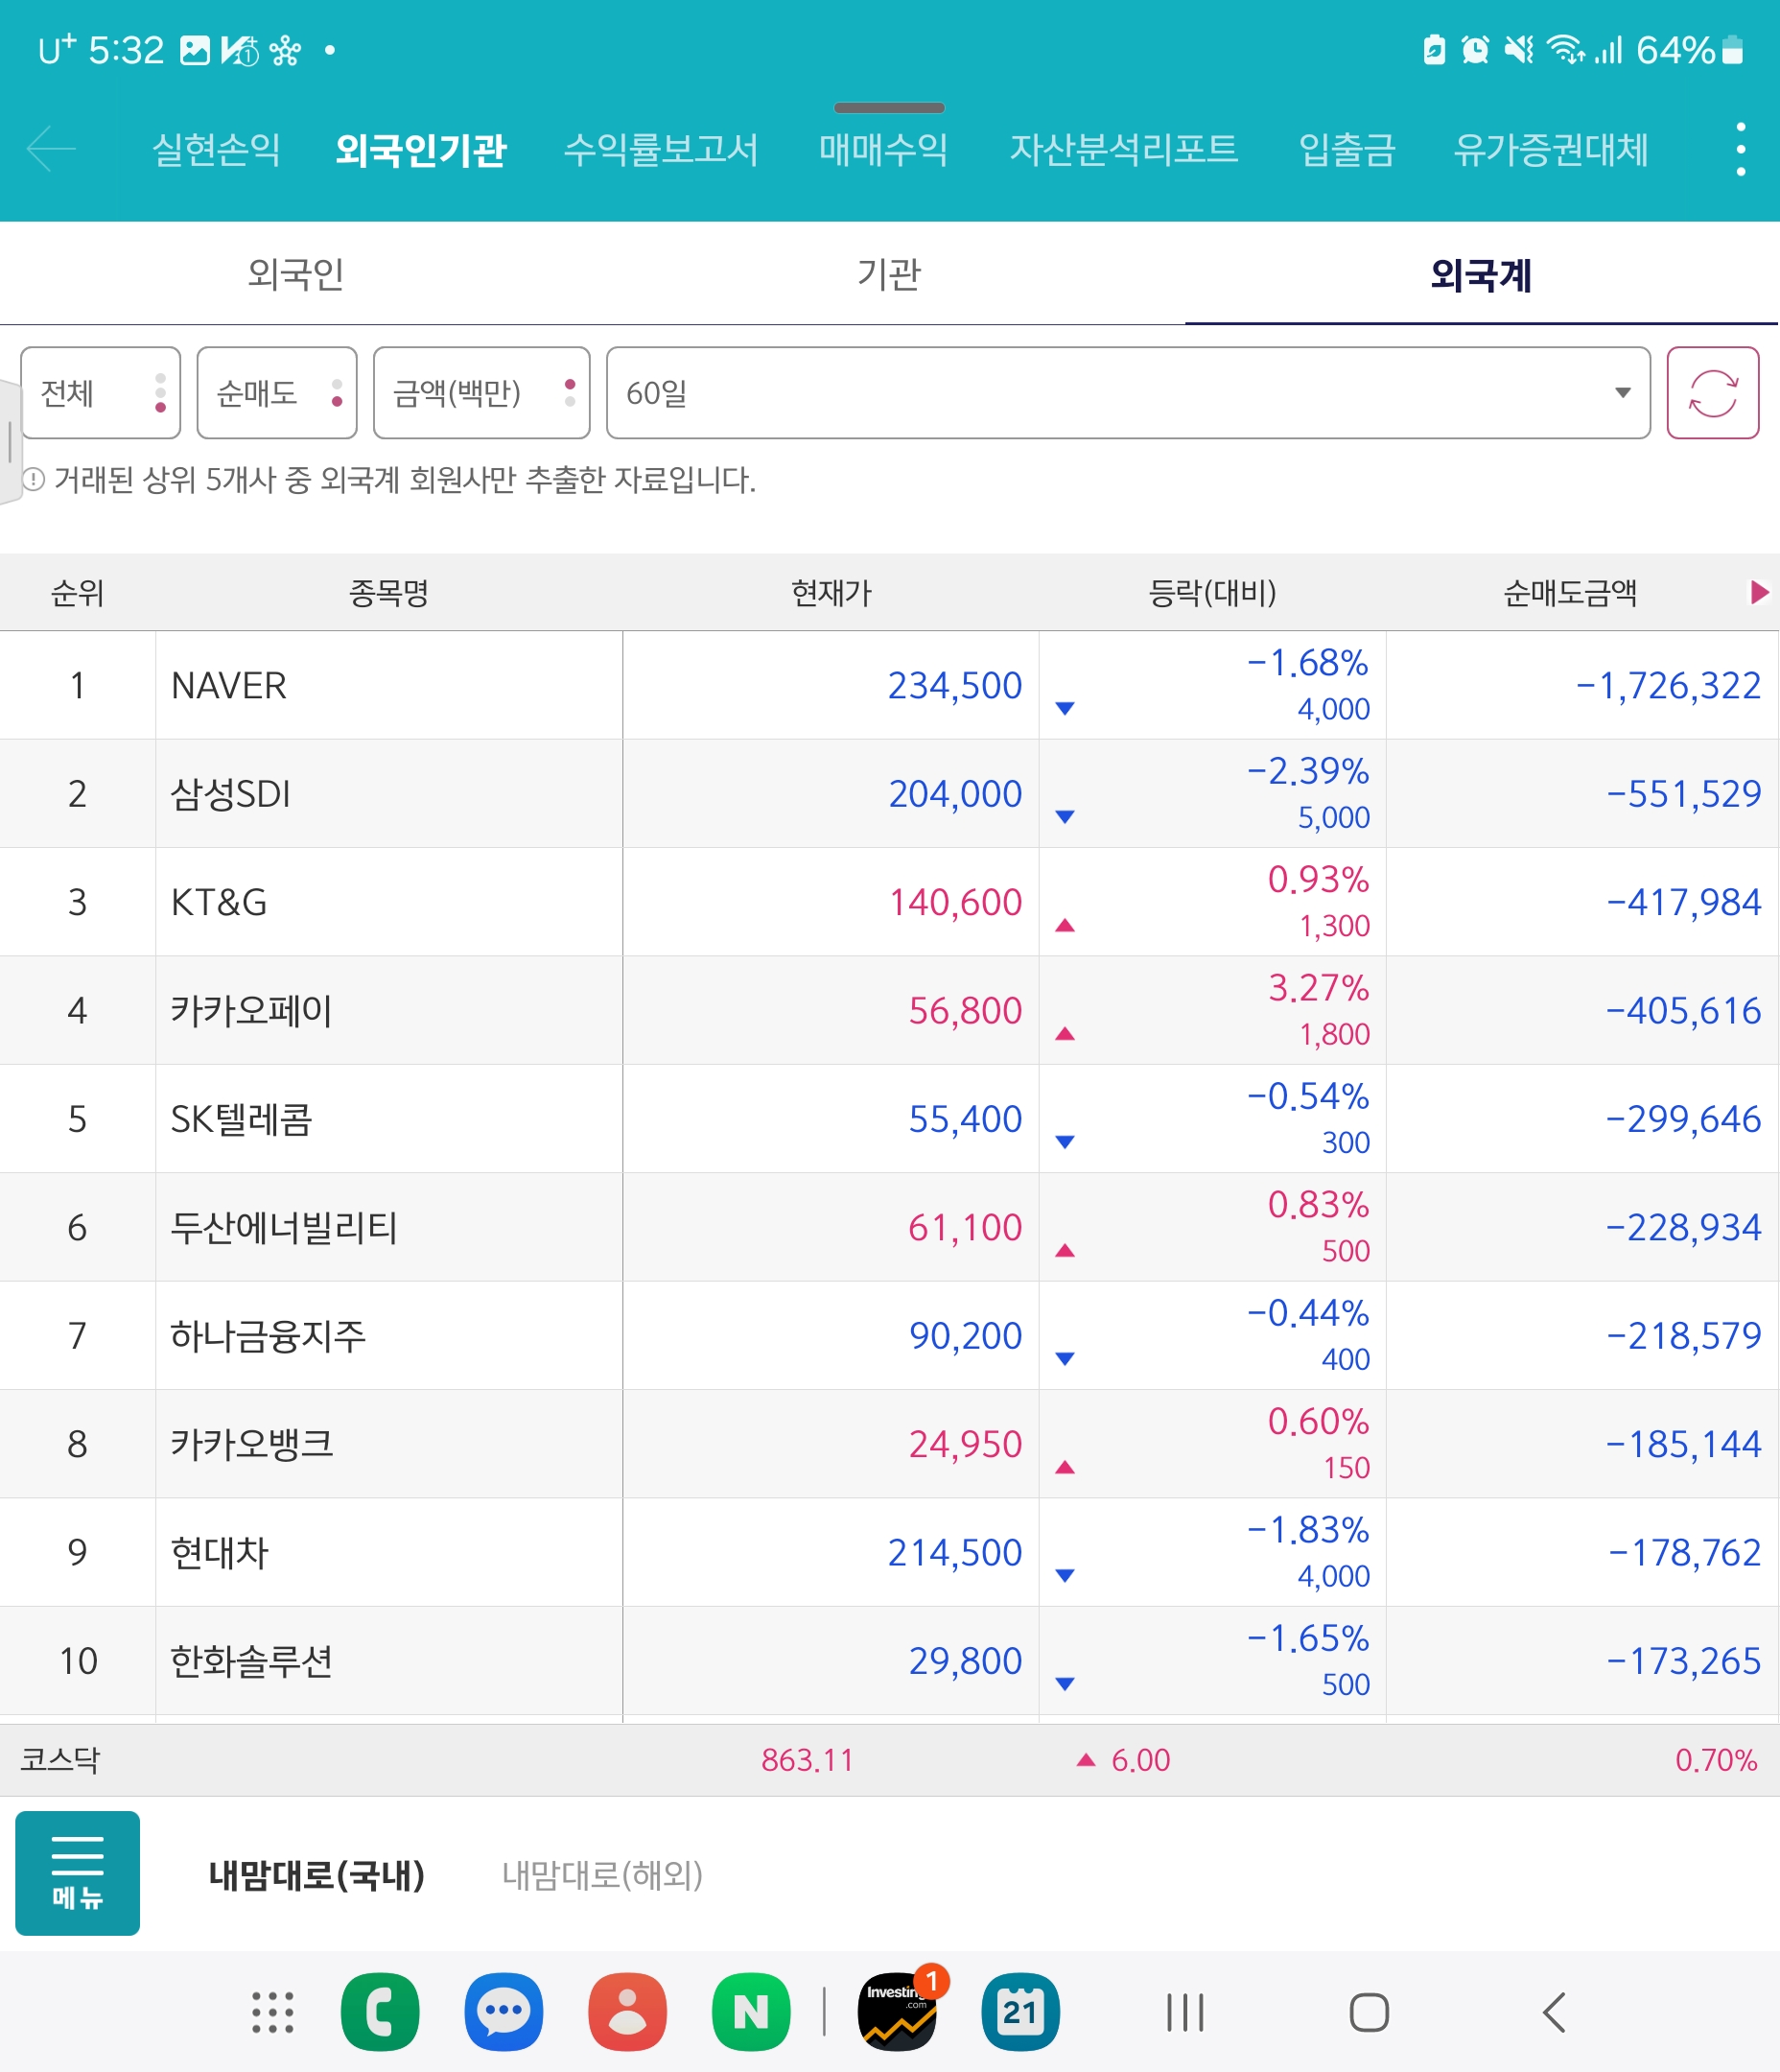Tap the 등락(대비) column header
The width and height of the screenshot is (1780, 2072).
[x=1212, y=593]
